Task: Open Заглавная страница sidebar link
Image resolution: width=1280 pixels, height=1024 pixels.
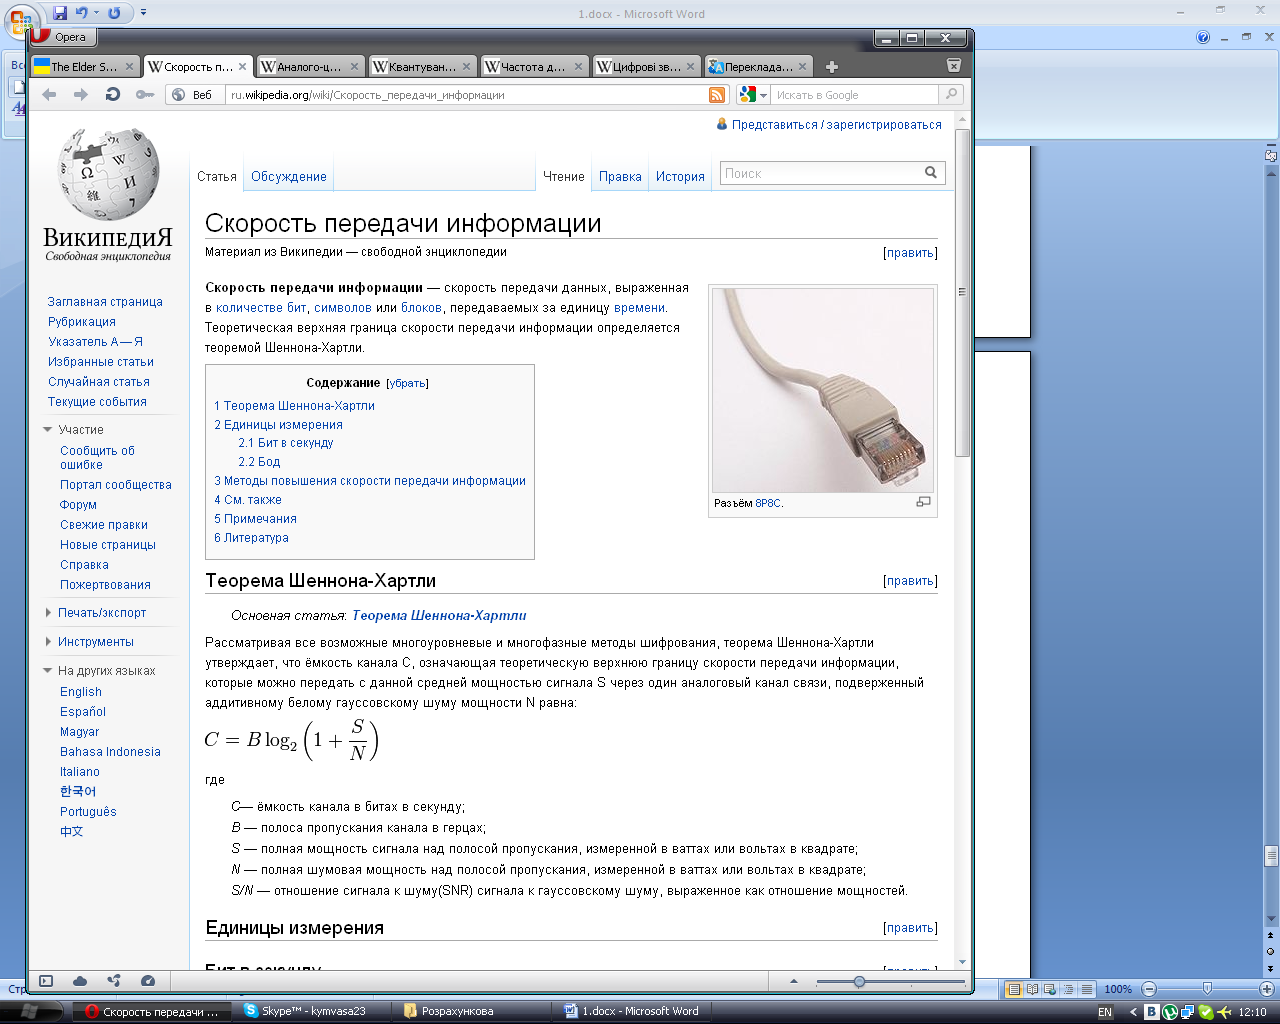Action: click(x=105, y=302)
